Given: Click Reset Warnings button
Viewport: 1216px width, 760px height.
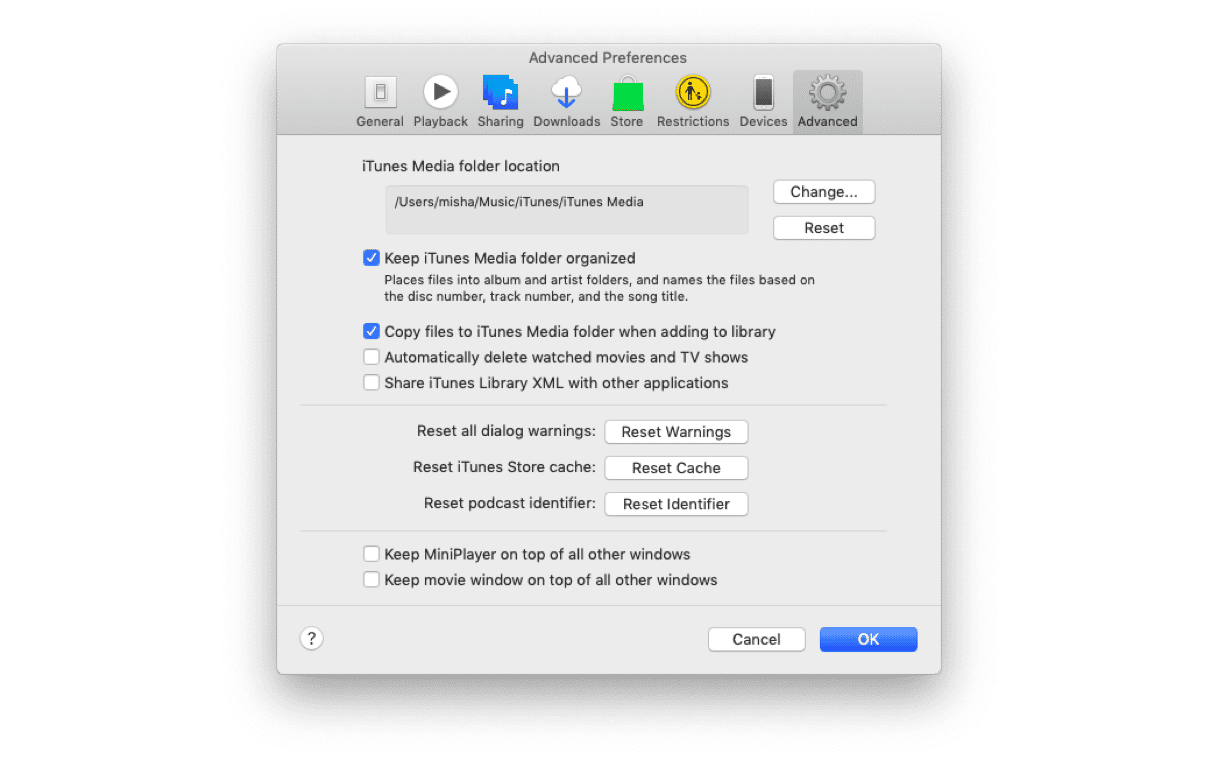Looking at the screenshot, I should pos(676,432).
